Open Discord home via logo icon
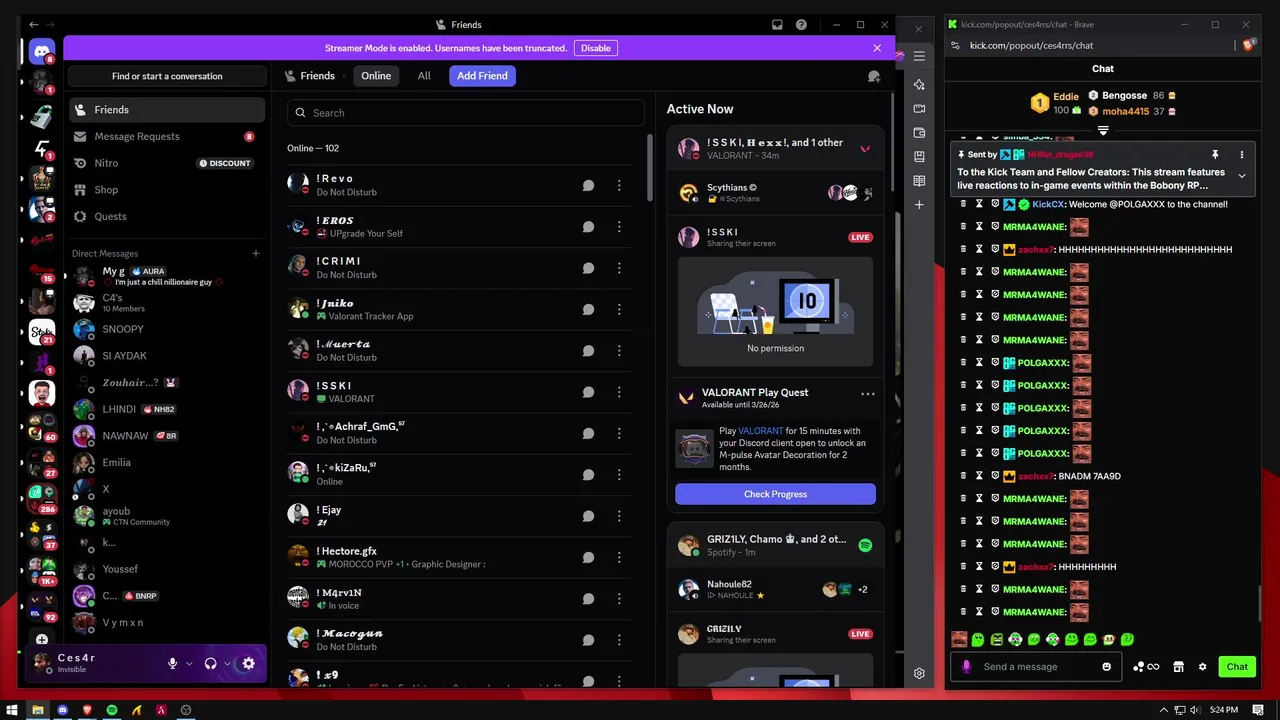 point(41,51)
